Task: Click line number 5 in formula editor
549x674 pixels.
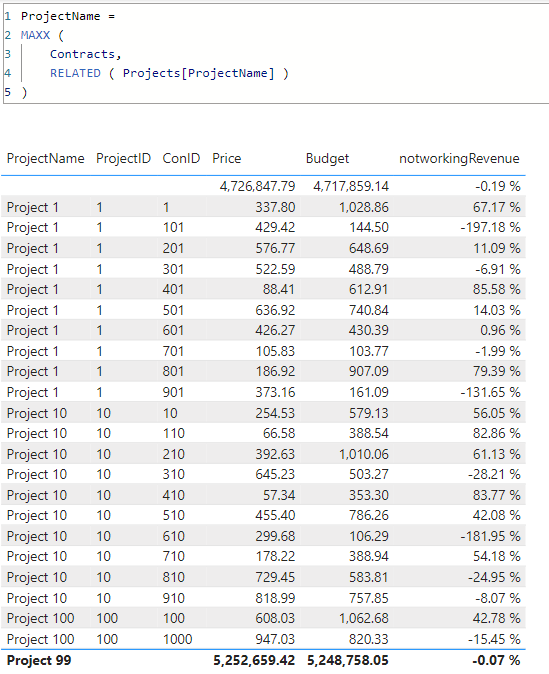Action: point(8,92)
